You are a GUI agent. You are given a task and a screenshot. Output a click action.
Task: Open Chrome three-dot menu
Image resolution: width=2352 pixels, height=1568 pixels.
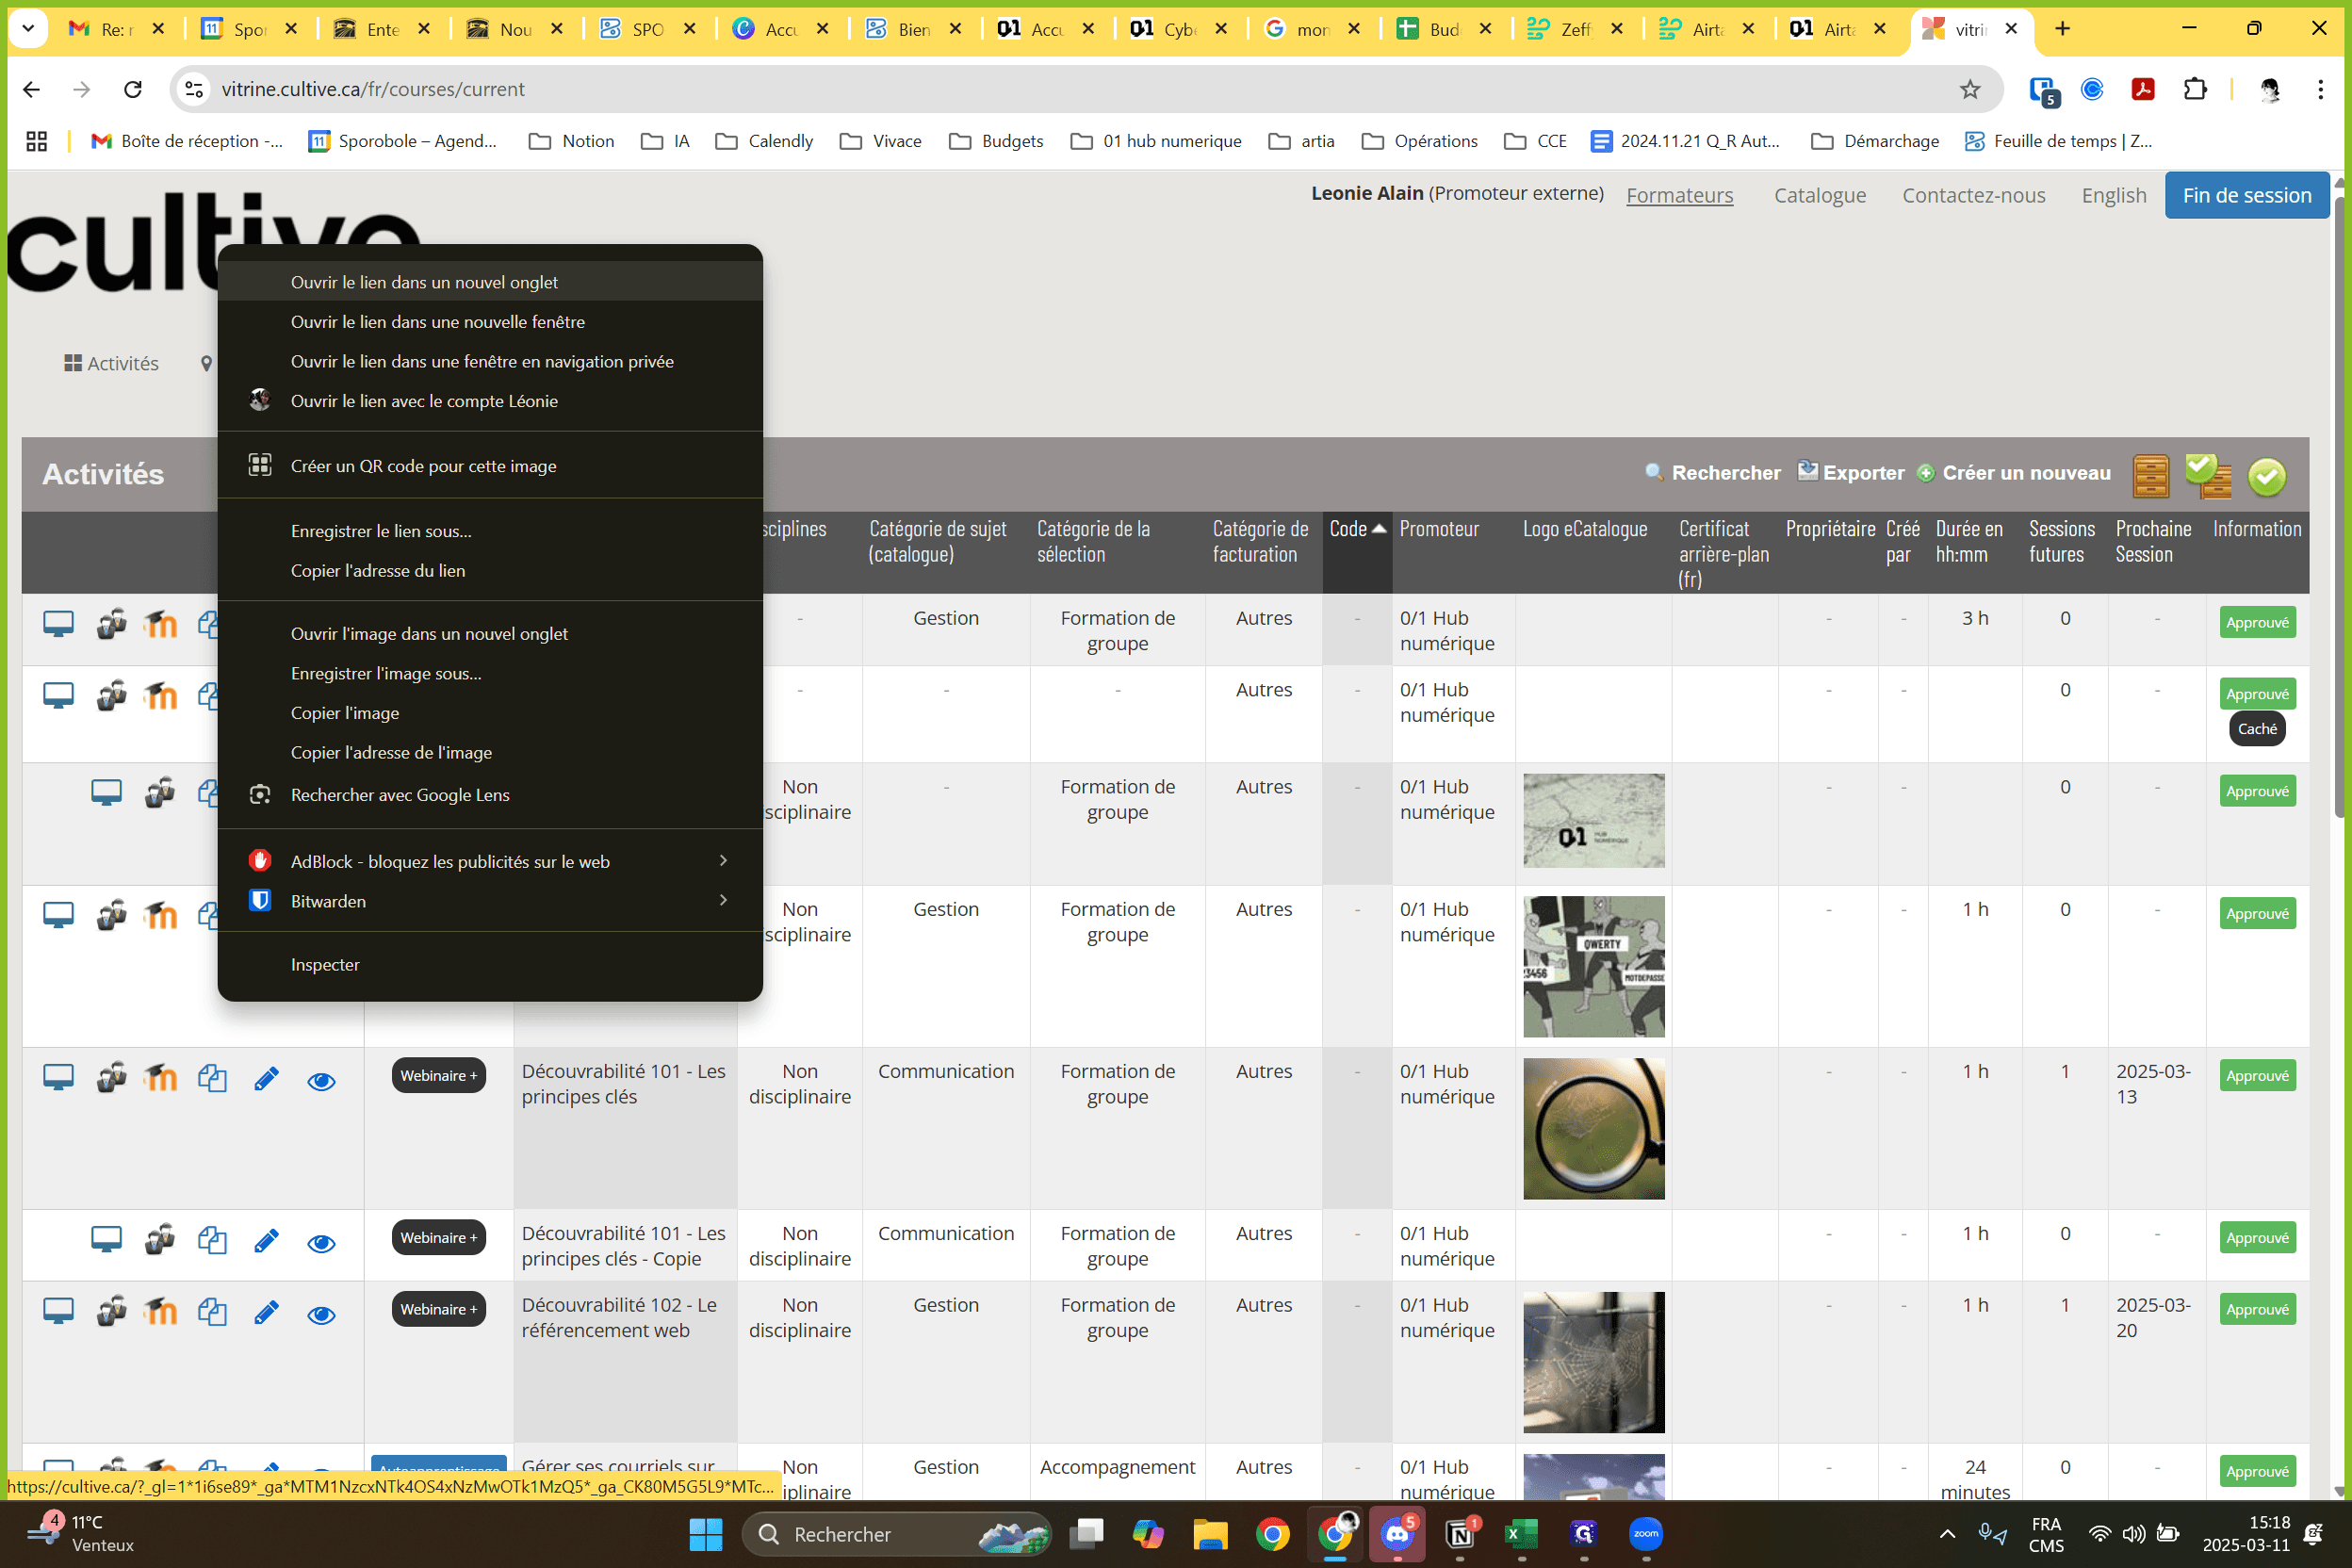2320,89
